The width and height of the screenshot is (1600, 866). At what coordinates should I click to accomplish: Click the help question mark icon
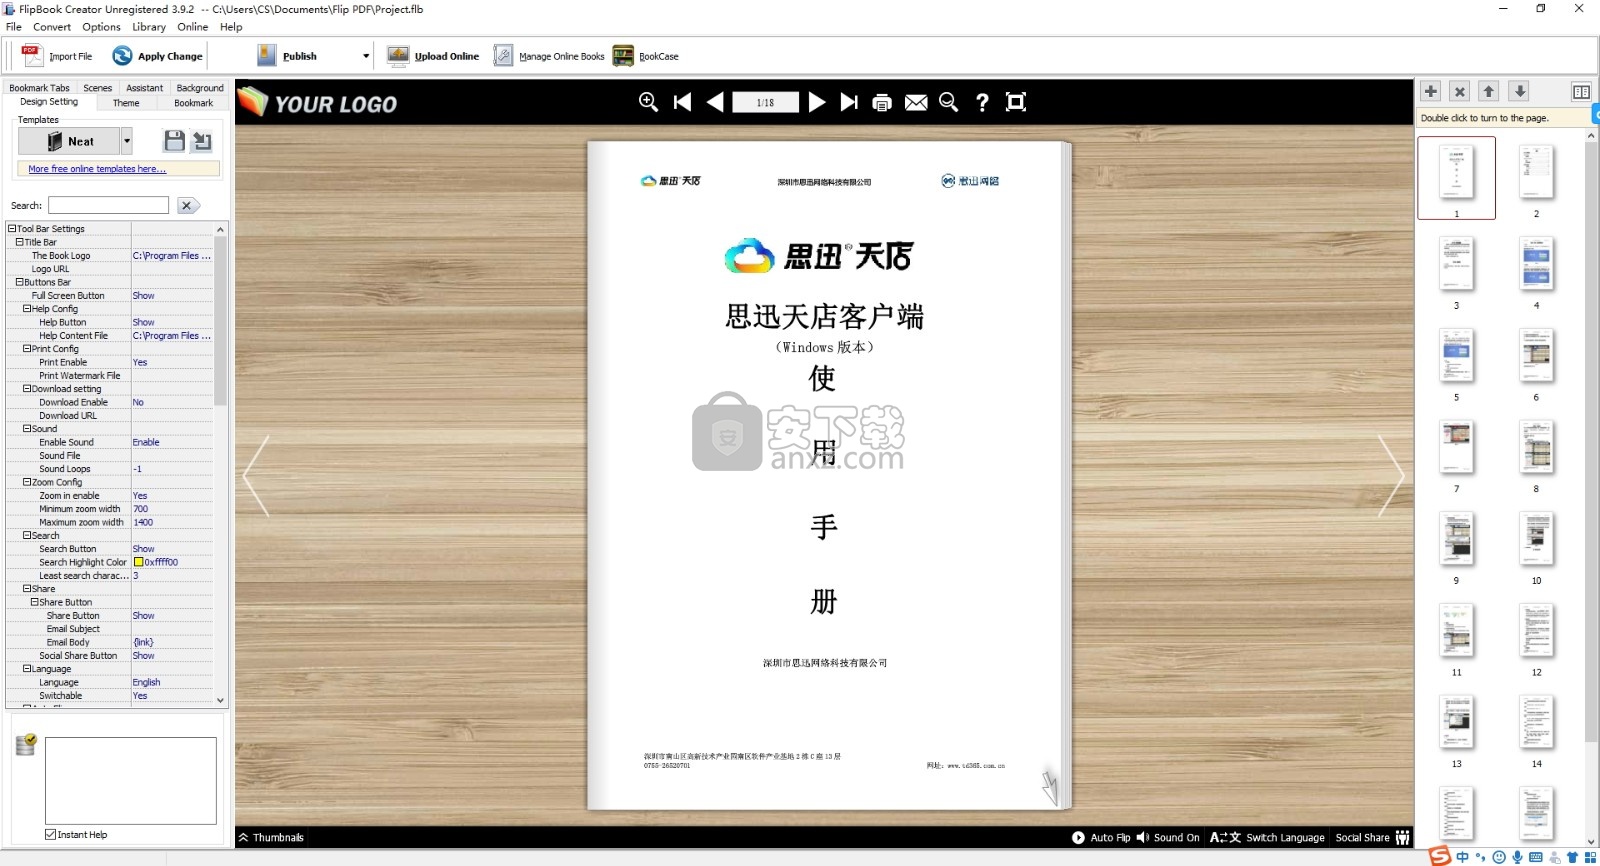[982, 102]
